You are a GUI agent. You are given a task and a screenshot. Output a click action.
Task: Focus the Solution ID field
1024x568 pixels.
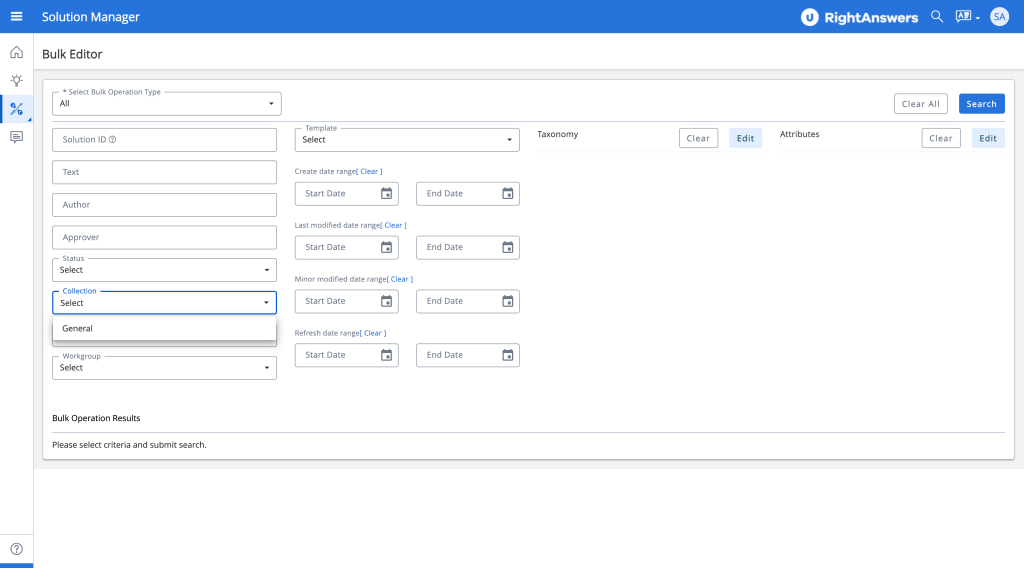(164, 140)
